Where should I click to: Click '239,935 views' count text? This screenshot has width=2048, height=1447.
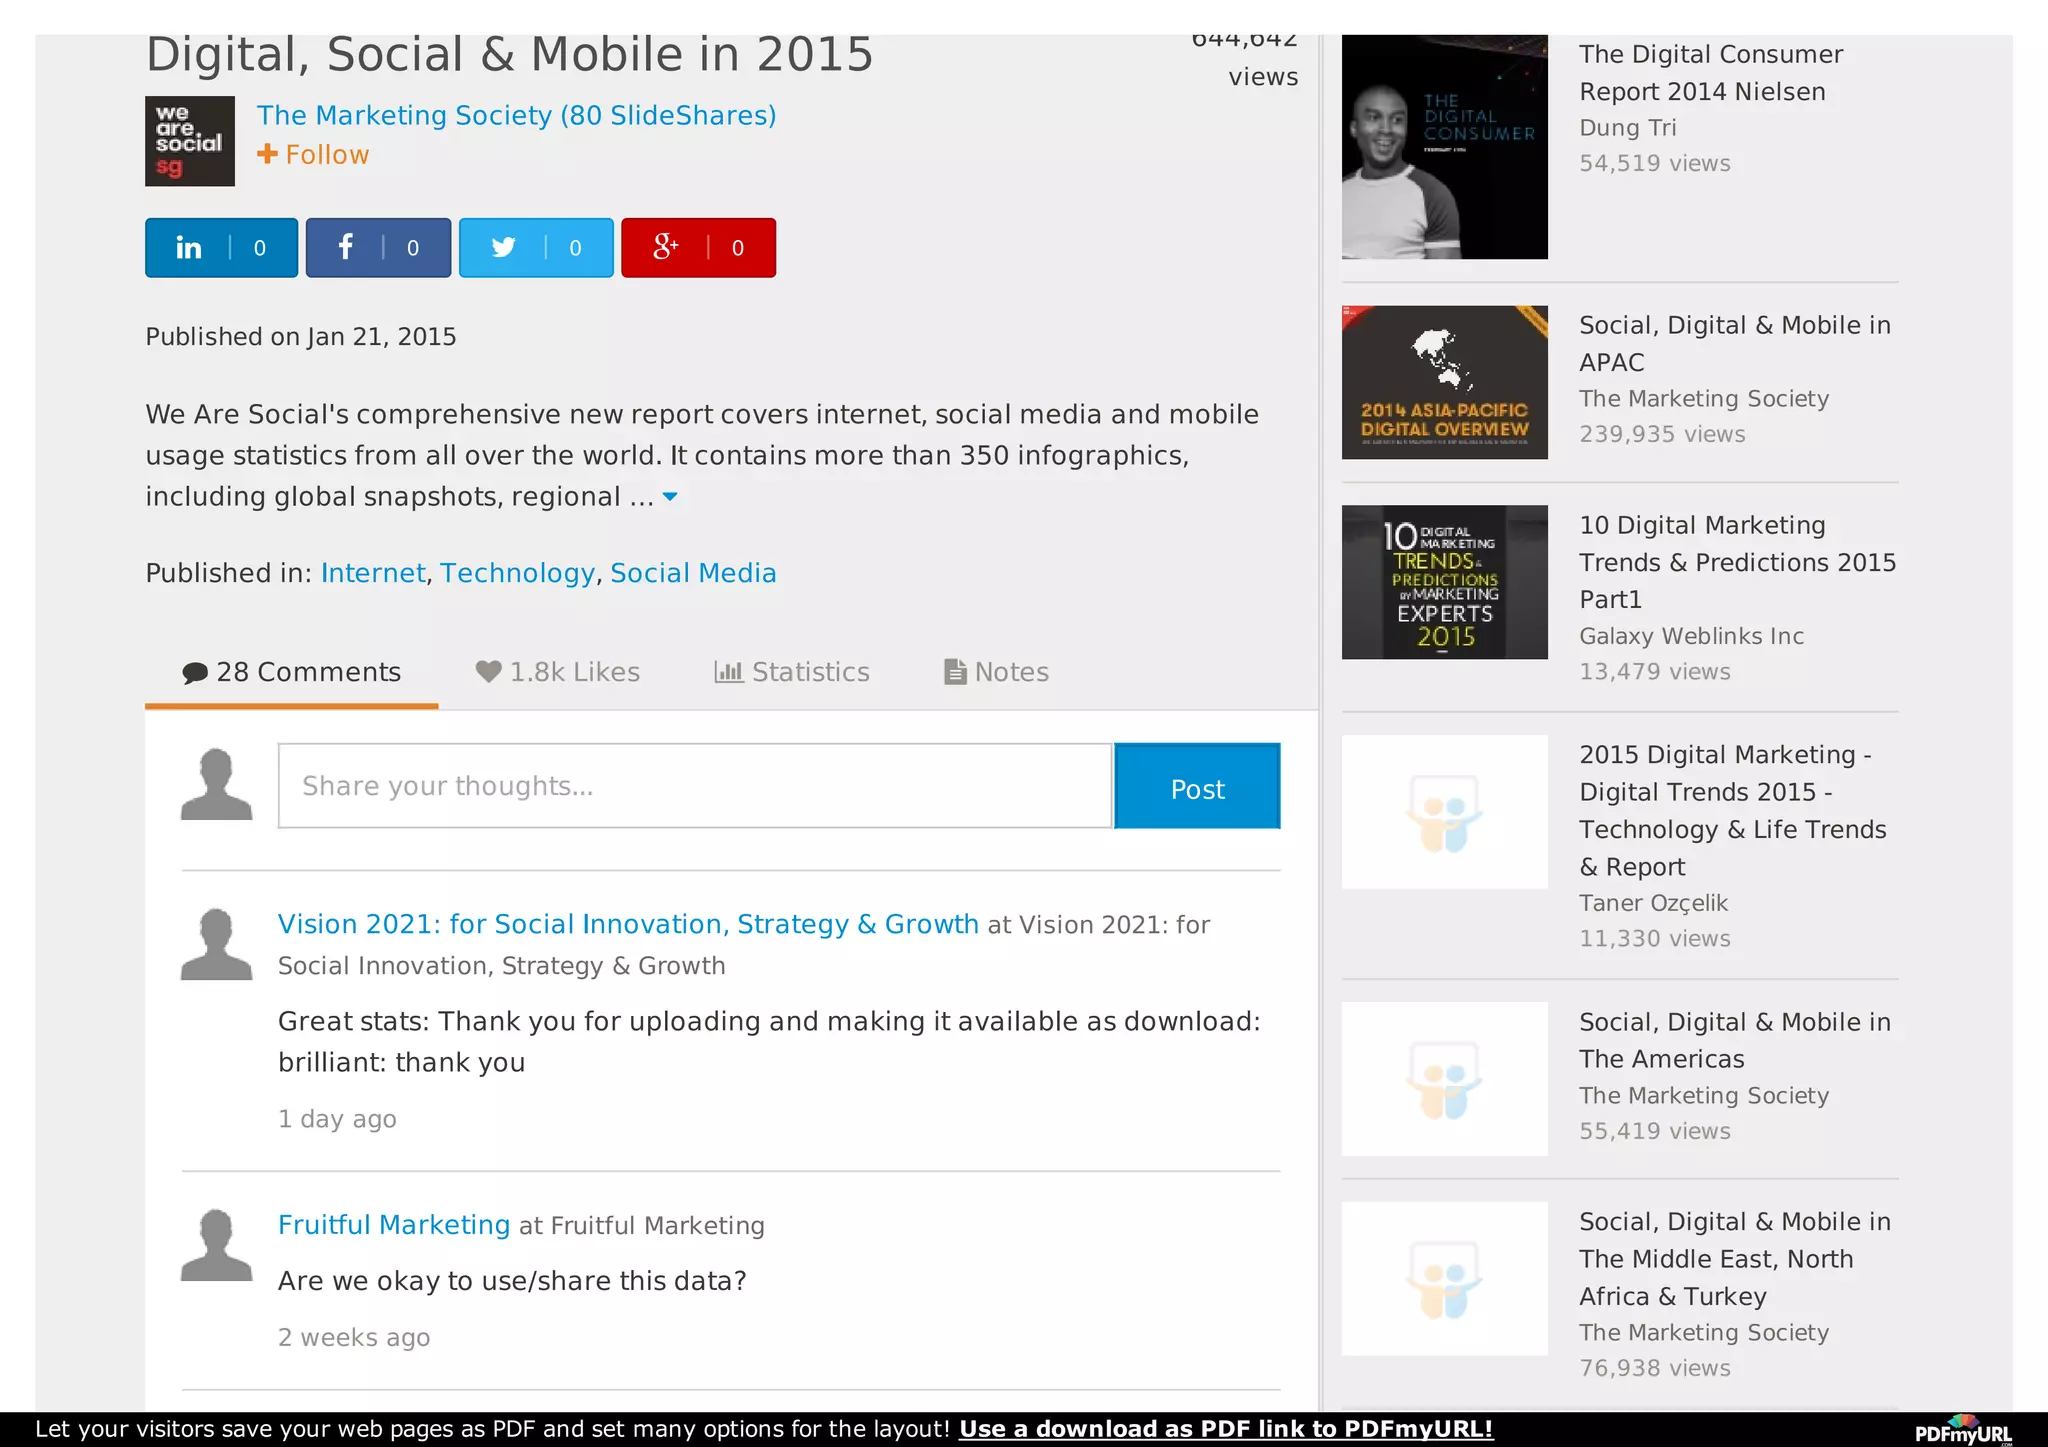pos(1662,434)
